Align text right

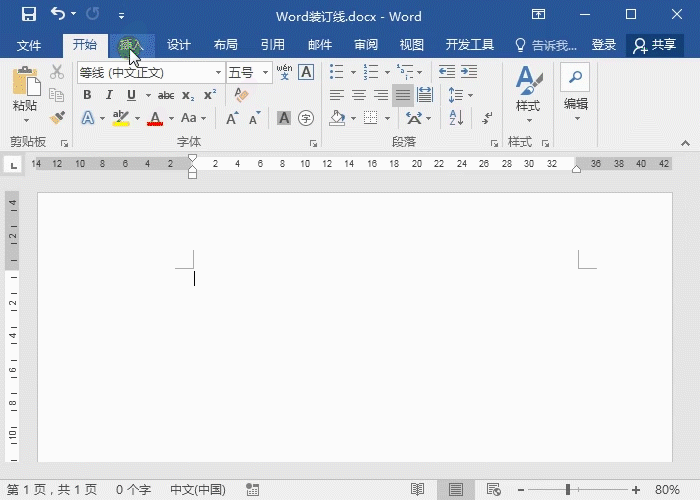pyautogui.click(x=381, y=95)
